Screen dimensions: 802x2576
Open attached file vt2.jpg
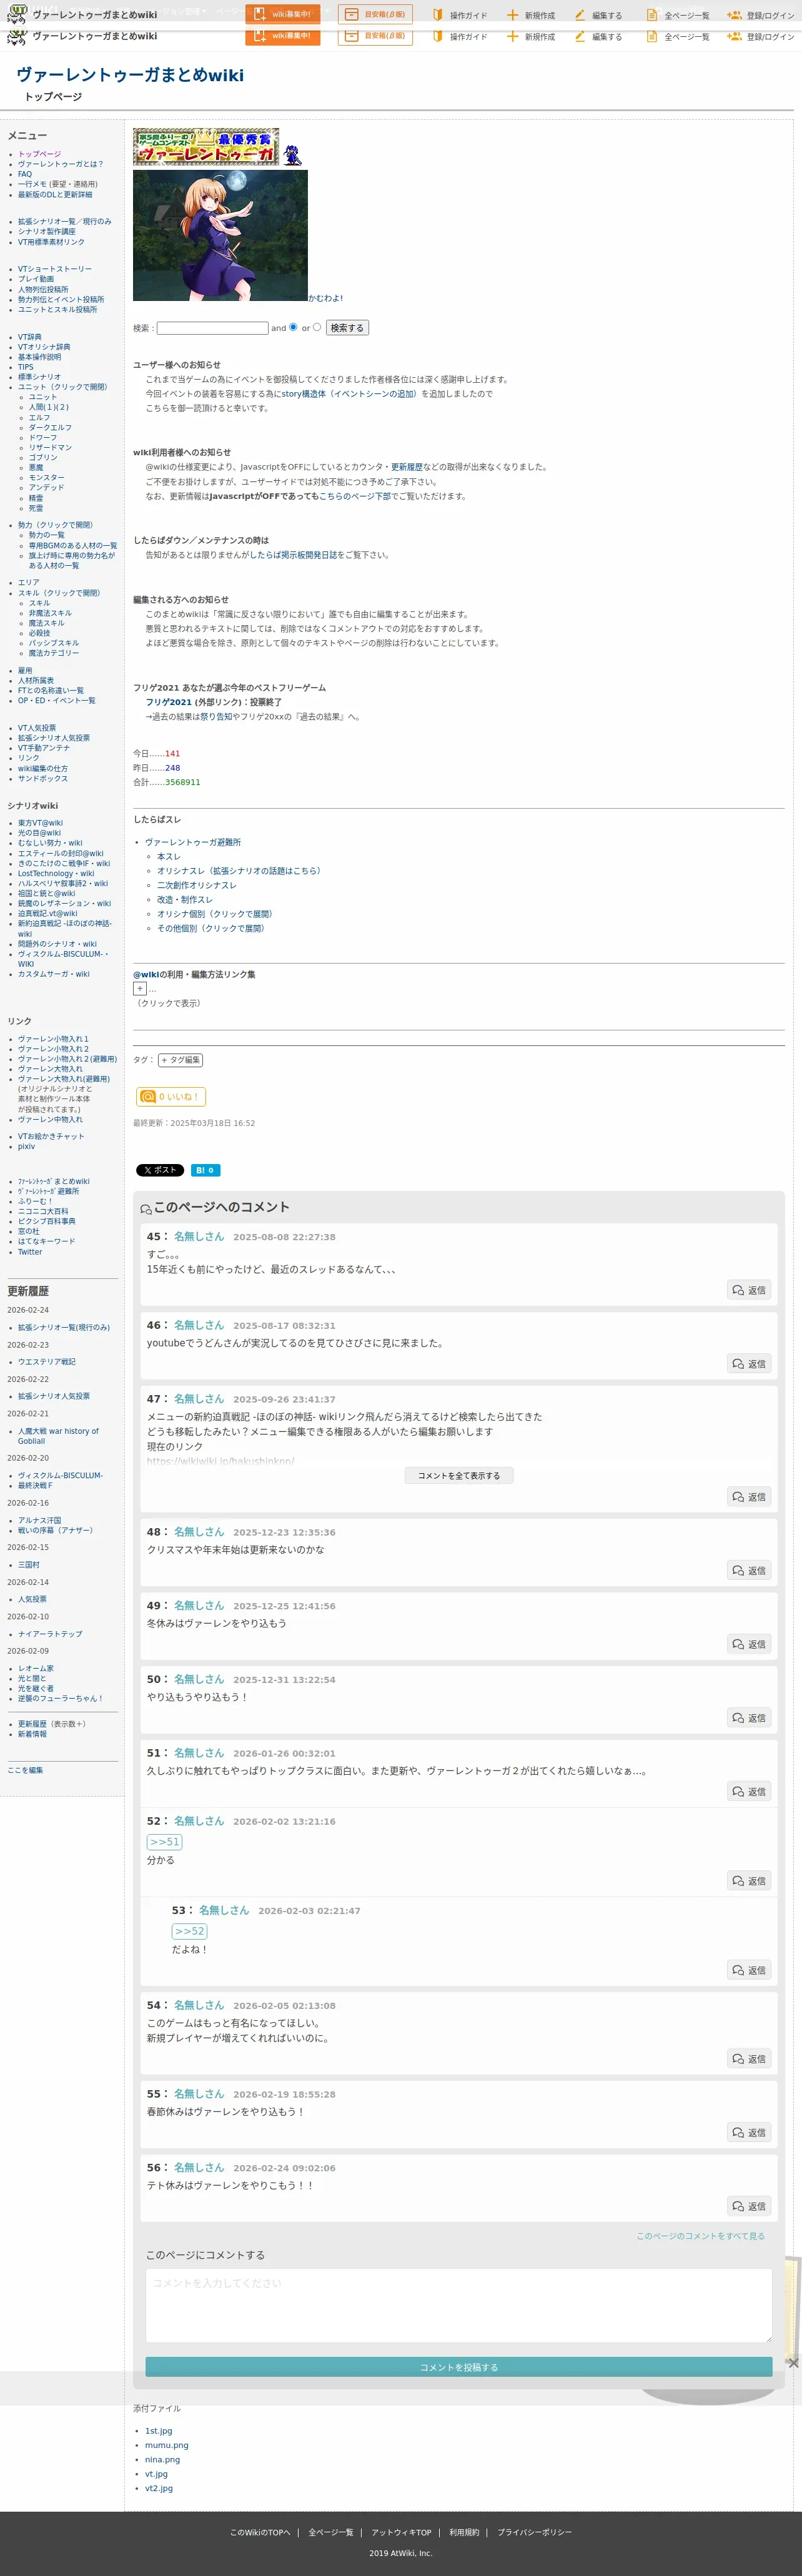point(159,2488)
